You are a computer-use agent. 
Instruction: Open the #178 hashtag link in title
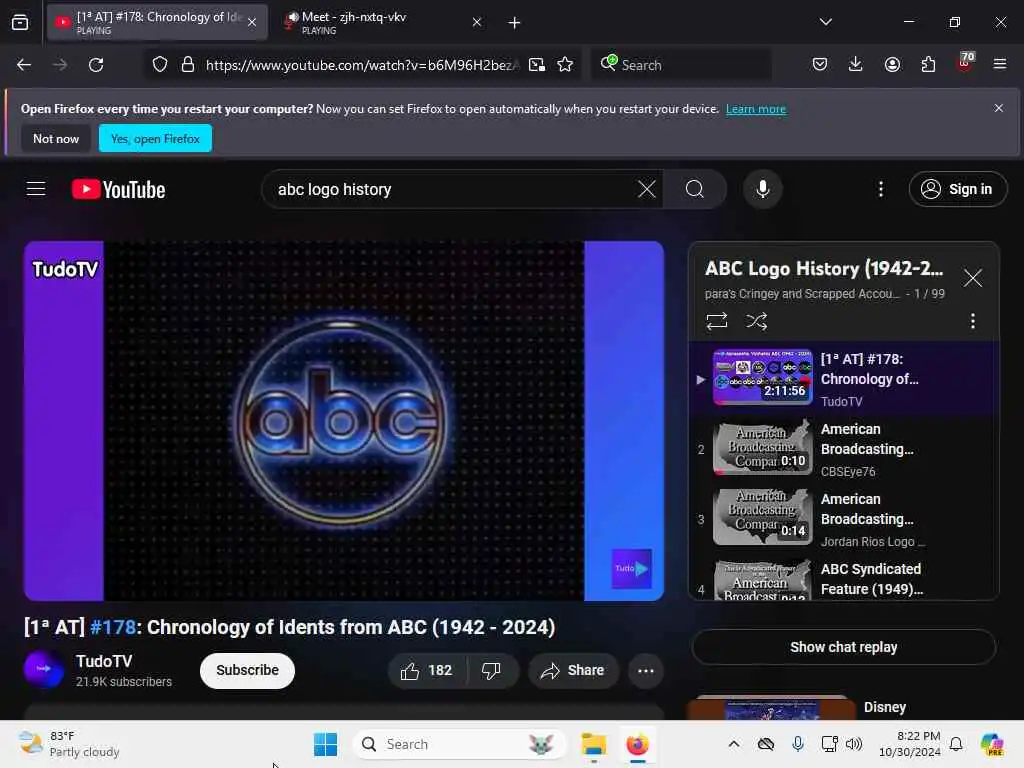pyautogui.click(x=113, y=627)
